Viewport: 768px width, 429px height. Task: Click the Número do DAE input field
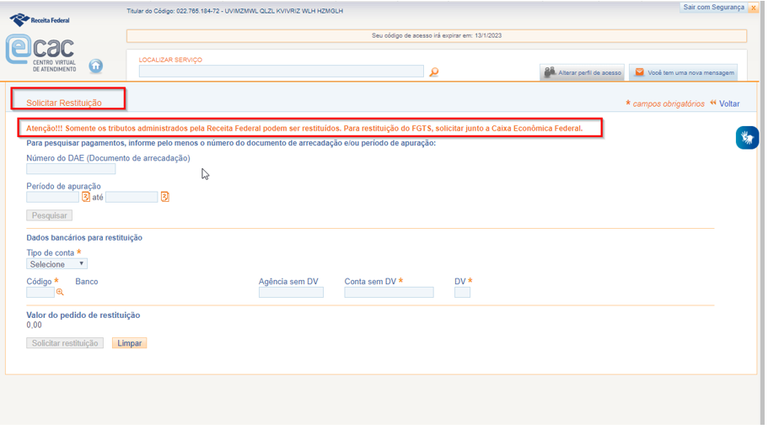click(71, 169)
